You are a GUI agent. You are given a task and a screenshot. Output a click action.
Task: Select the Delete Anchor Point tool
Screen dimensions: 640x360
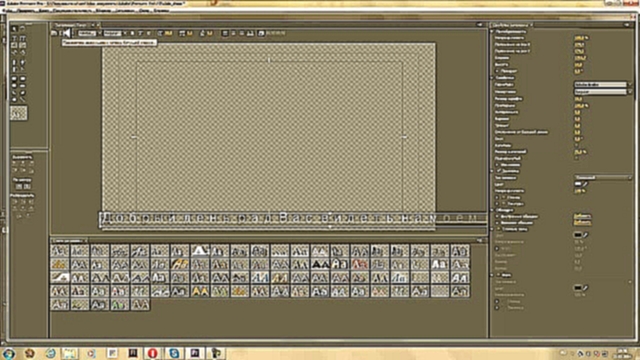pos(22,62)
